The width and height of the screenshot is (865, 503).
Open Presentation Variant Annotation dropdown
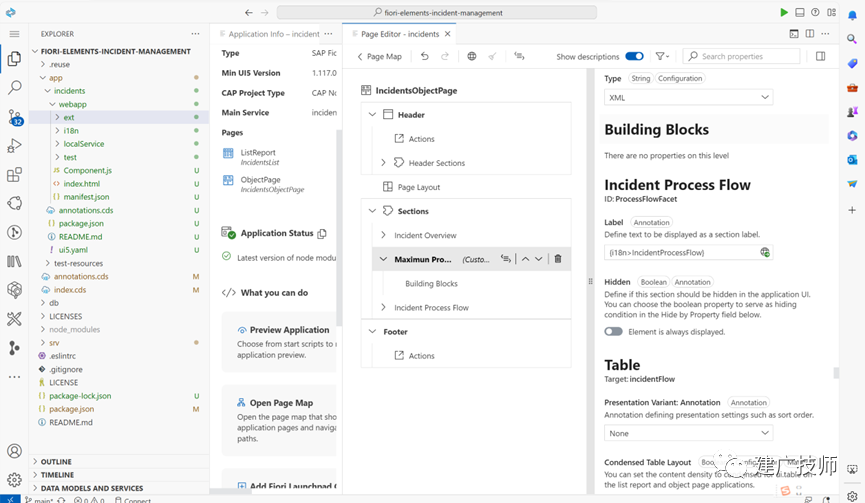pos(688,434)
